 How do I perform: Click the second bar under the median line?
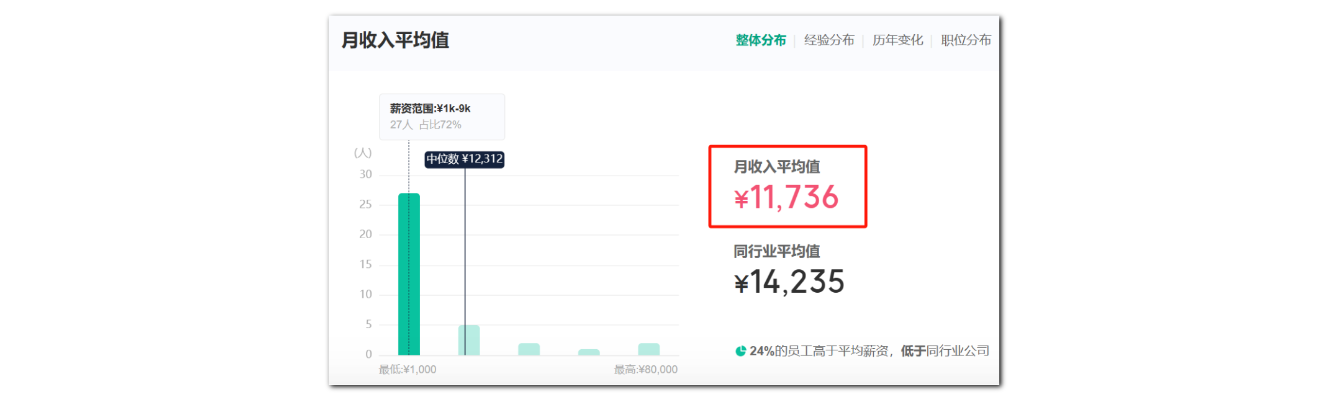[x=469, y=340]
